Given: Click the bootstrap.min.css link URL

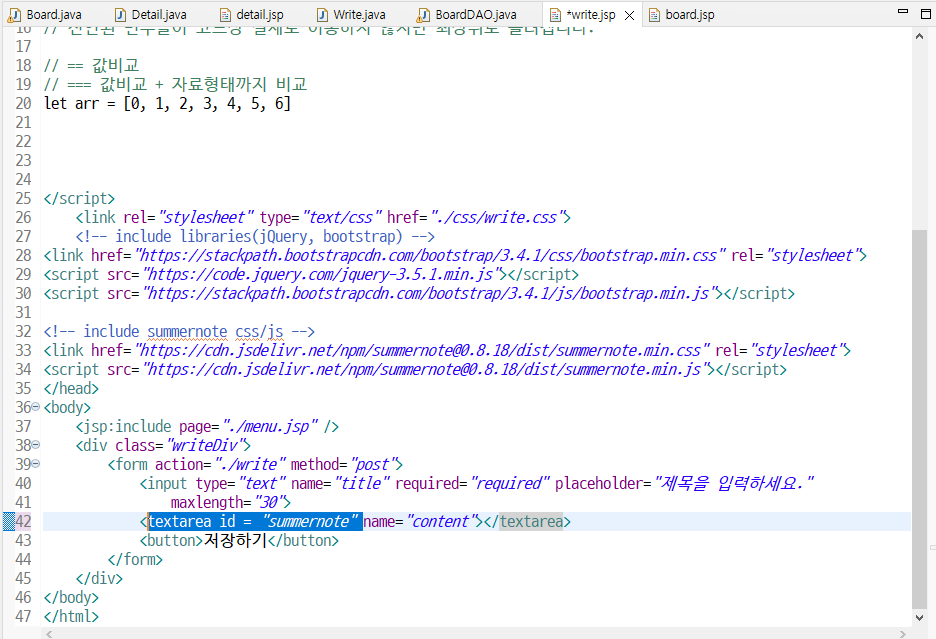Looking at the screenshot, I should click(430, 255).
